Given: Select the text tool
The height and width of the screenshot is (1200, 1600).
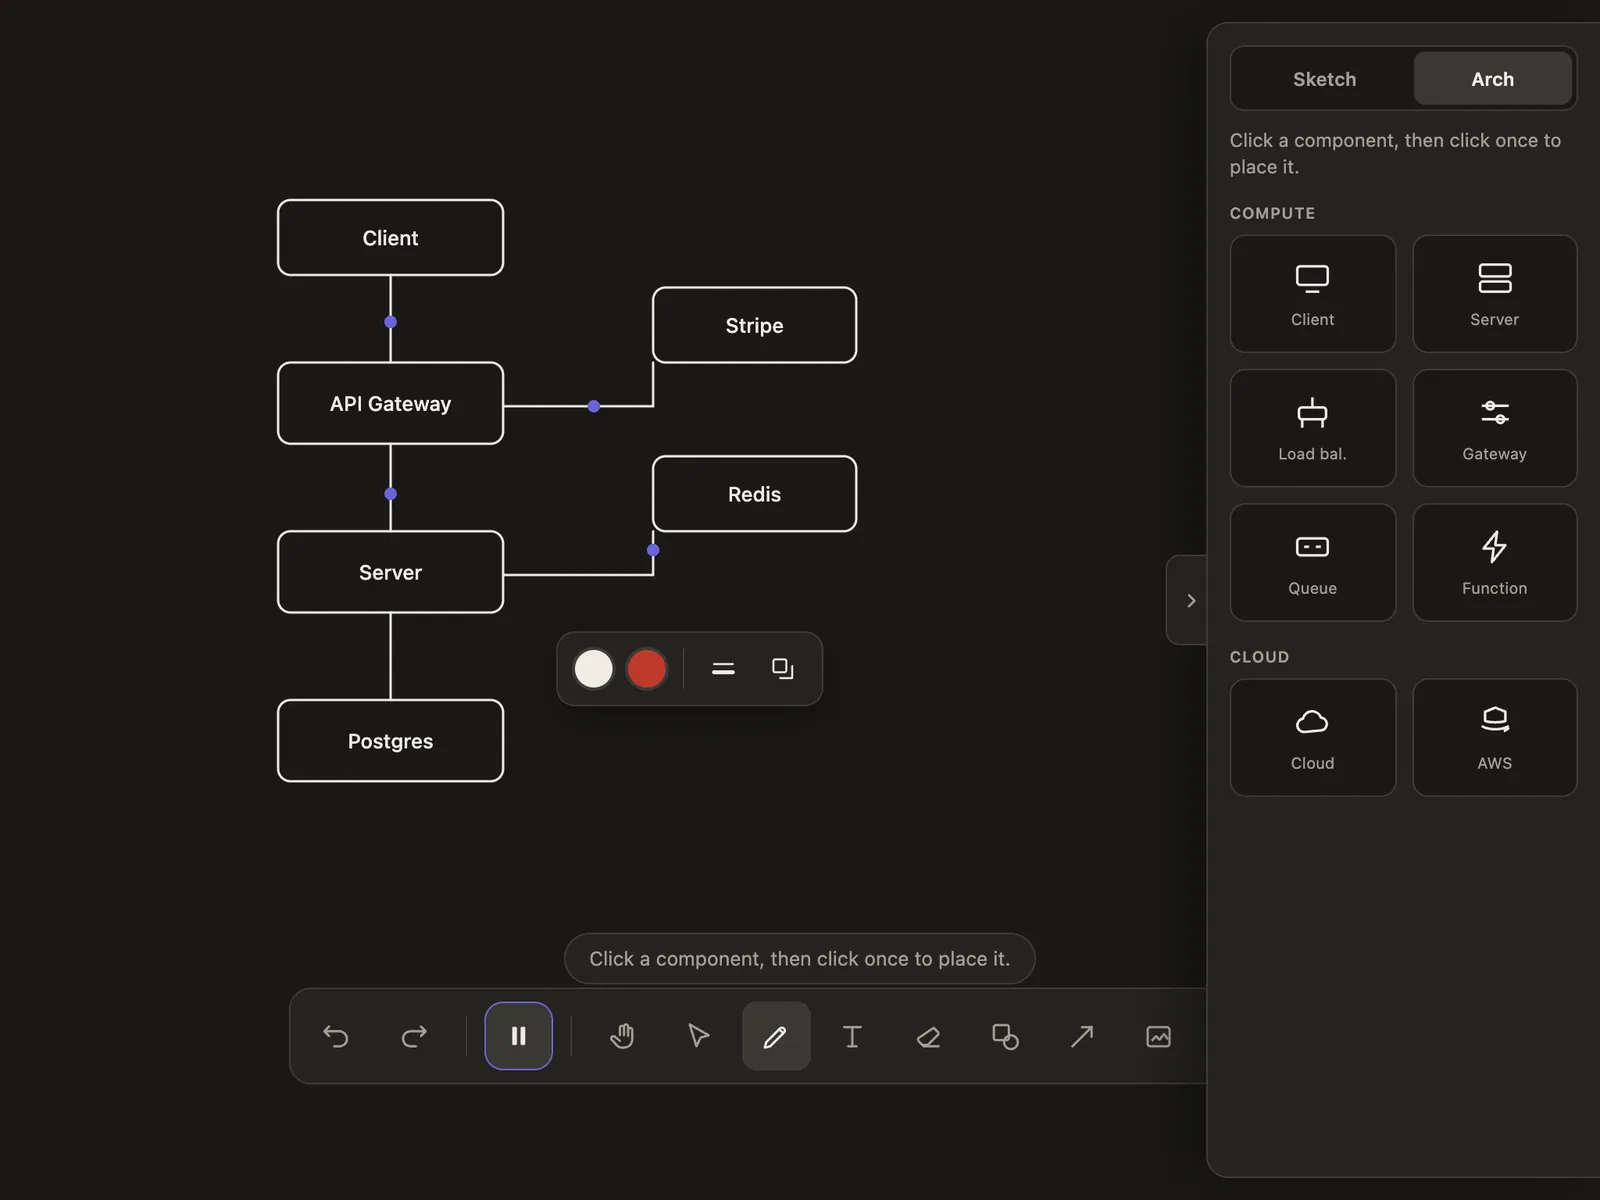Looking at the screenshot, I should coord(852,1036).
